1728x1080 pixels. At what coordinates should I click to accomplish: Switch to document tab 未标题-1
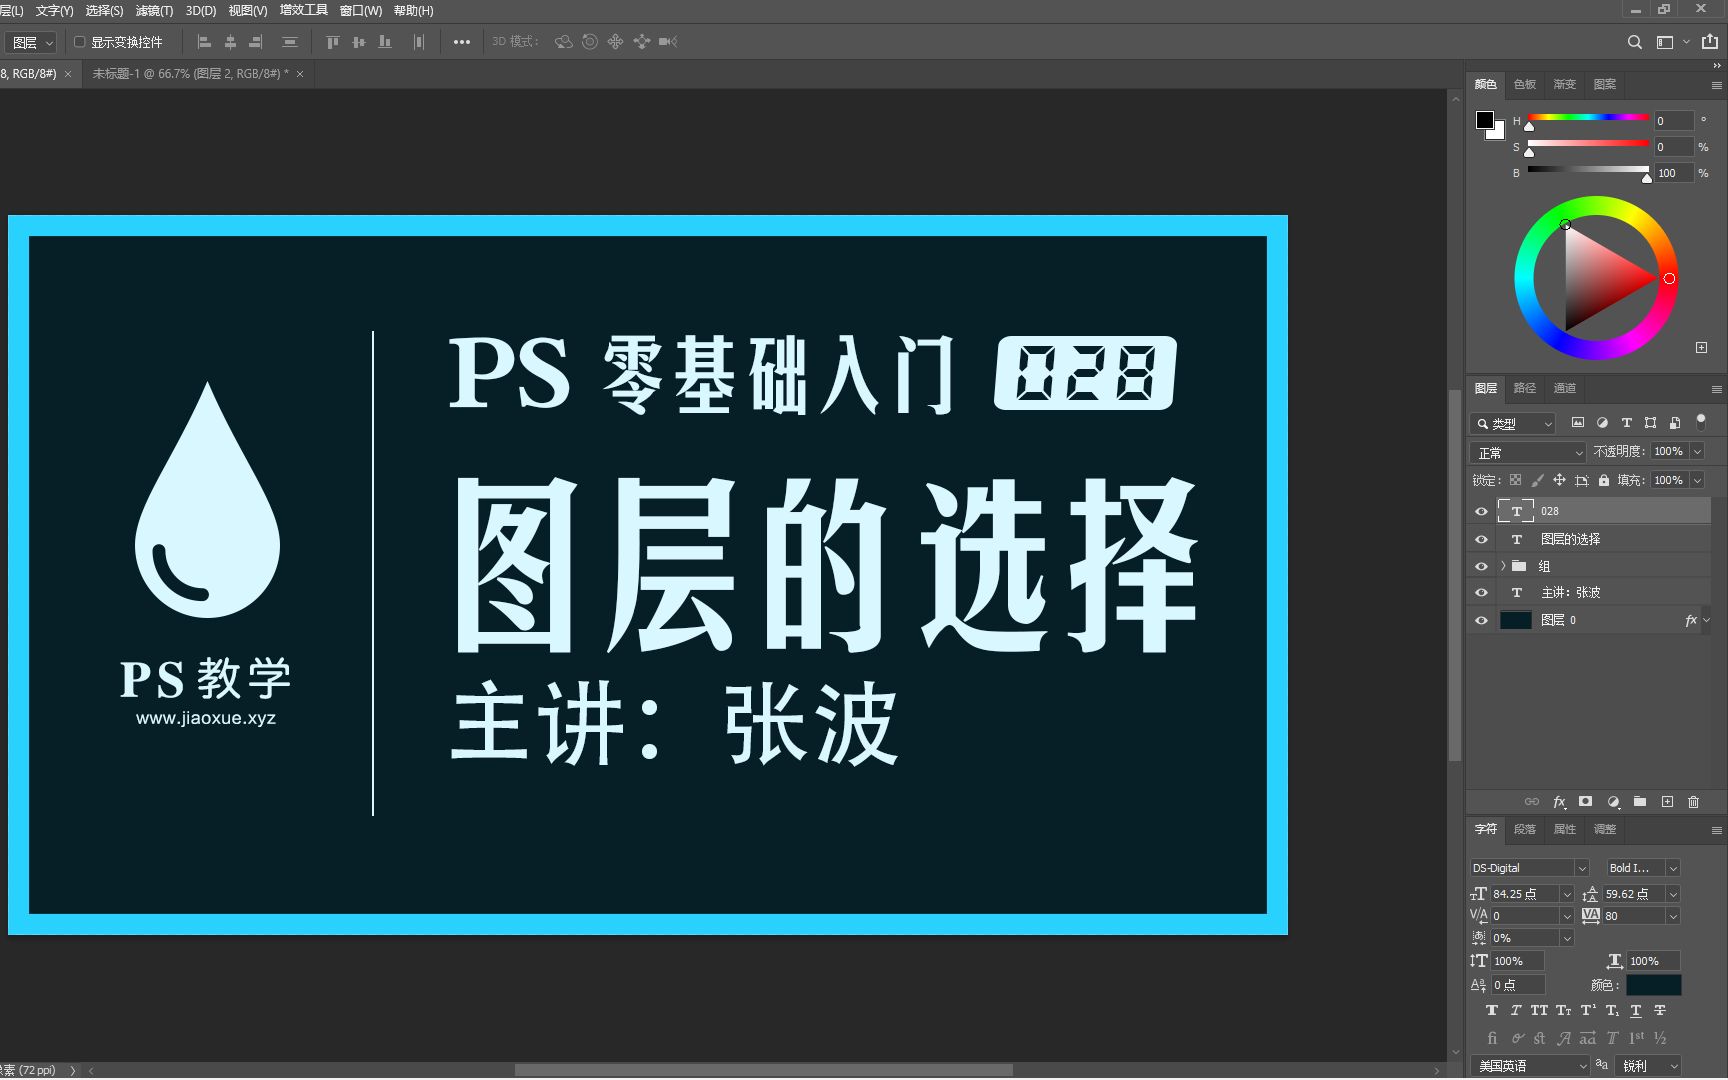(x=190, y=74)
